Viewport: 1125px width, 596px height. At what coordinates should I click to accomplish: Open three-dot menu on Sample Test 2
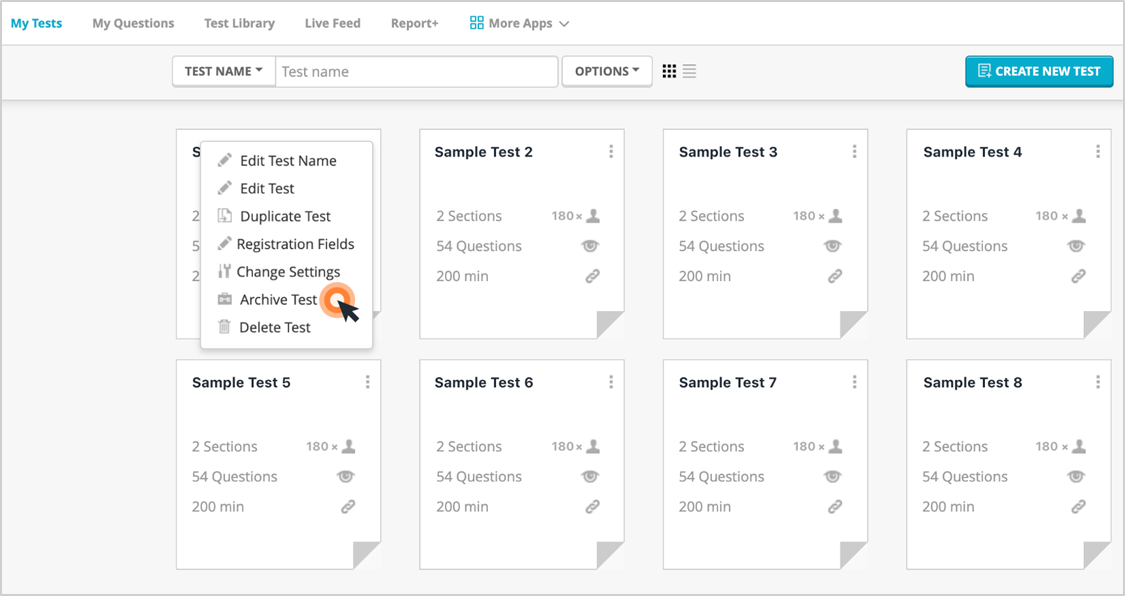click(611, 151)
